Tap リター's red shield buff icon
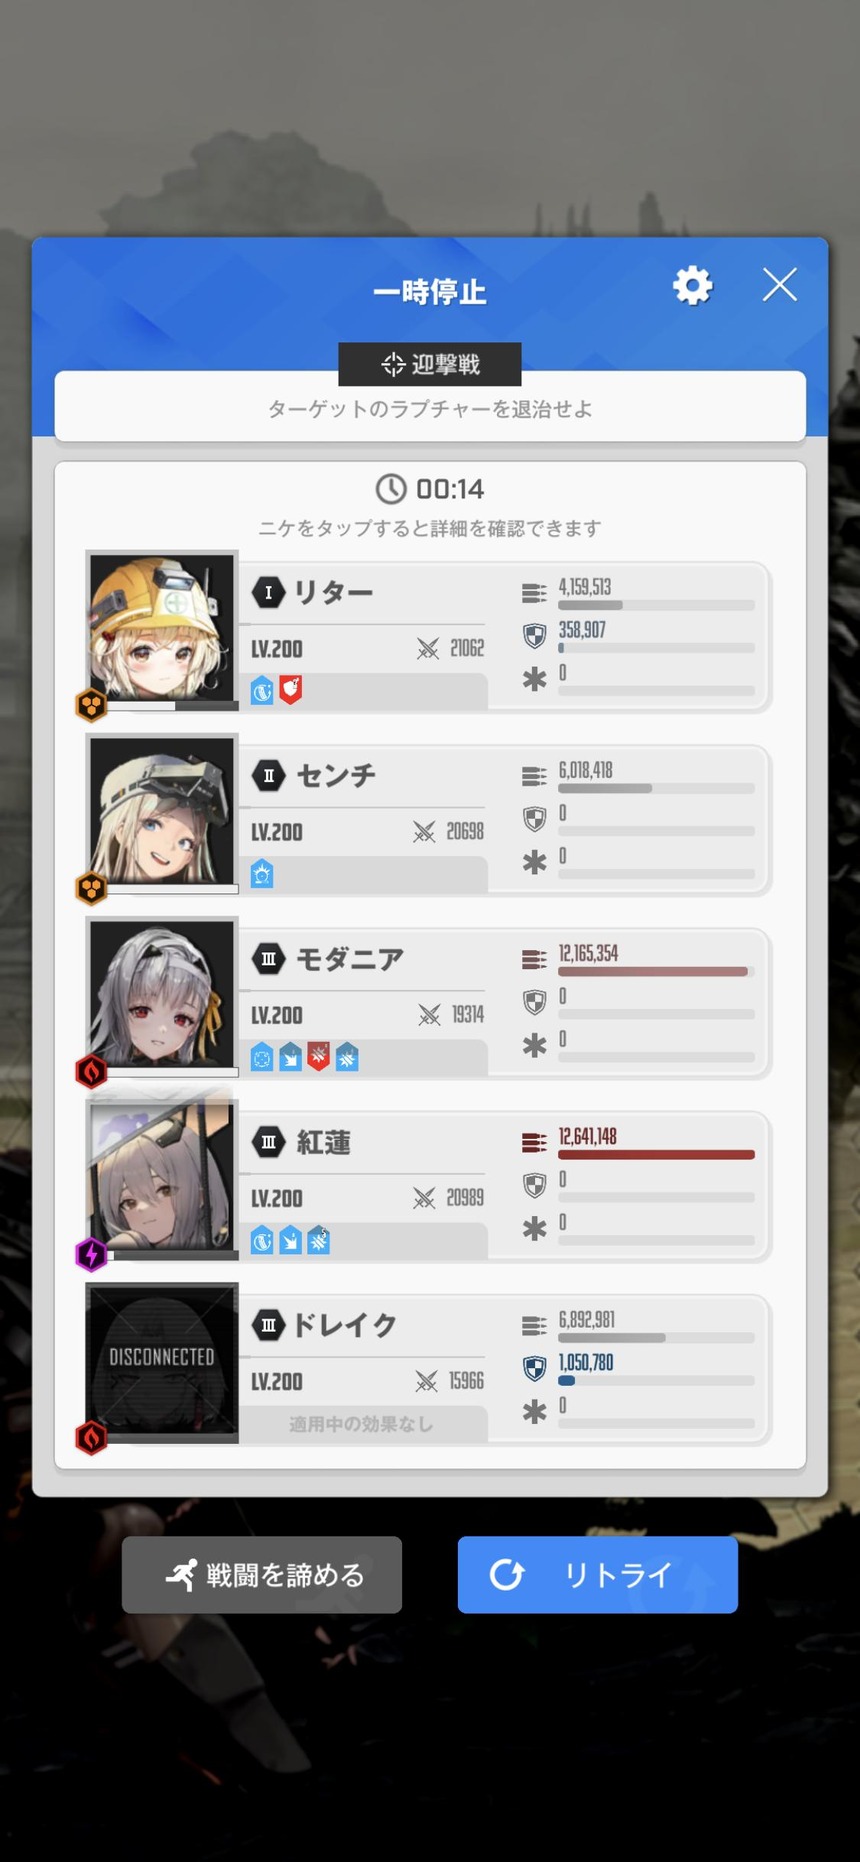The image size is (860, 1862). click(x=291, y=689)
